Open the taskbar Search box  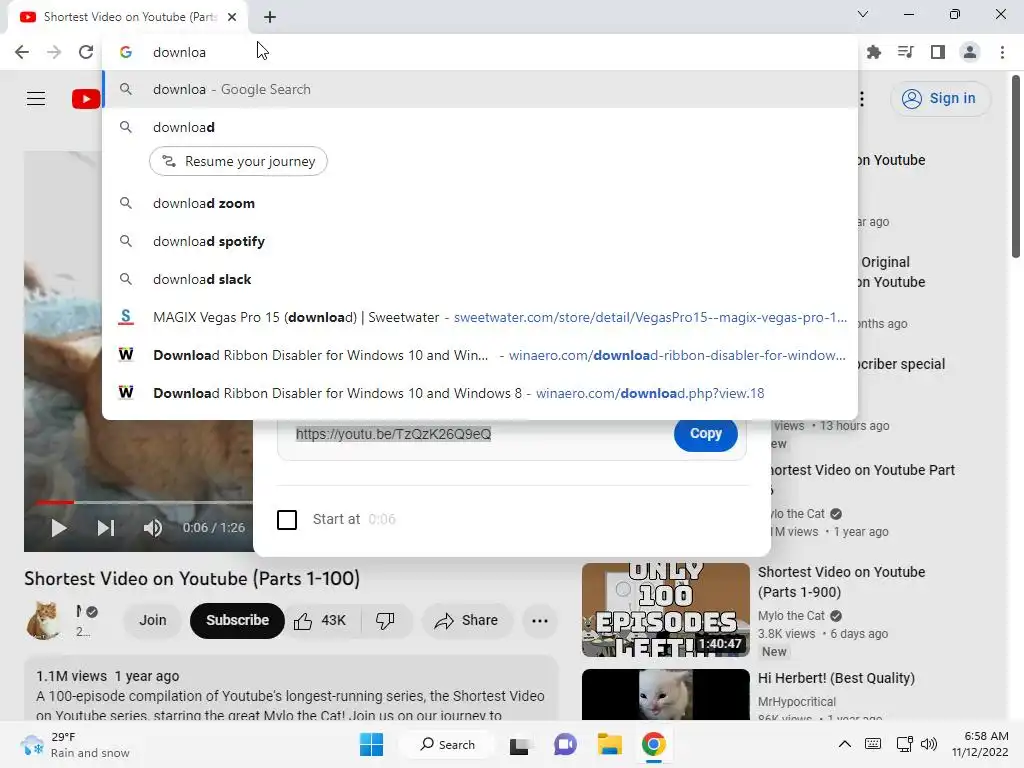point(448,744)
